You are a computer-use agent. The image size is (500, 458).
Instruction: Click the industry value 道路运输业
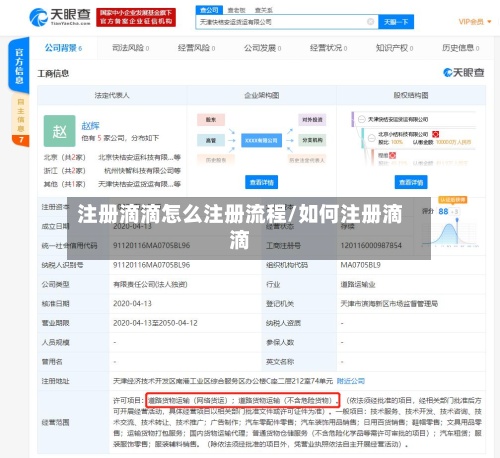pyautogui.click(x=358, y=284)
